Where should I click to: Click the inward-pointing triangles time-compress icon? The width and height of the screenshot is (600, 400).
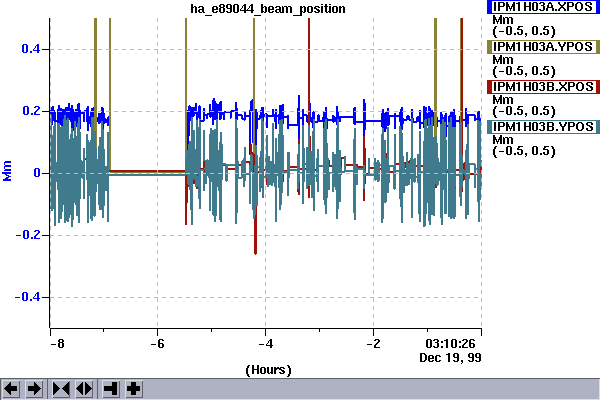click(60, 388)
